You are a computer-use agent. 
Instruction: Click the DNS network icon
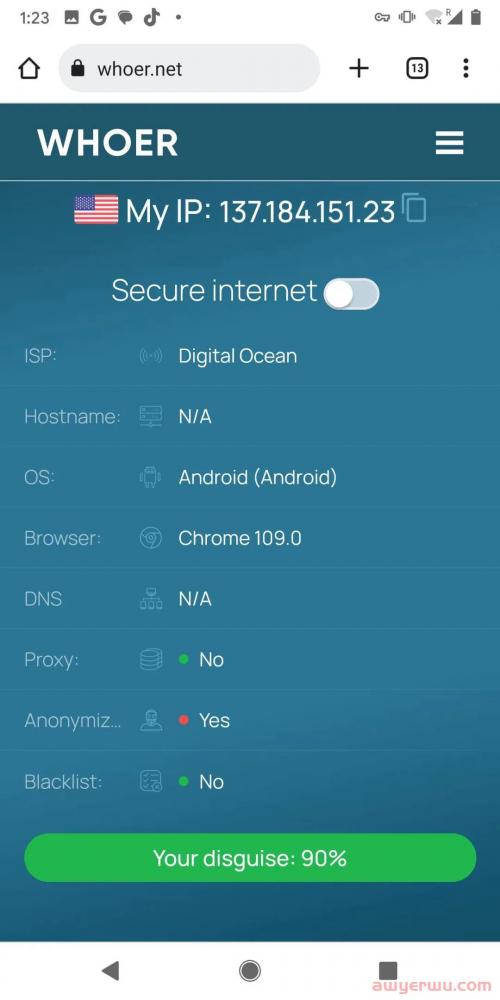(x=151, y=599)
